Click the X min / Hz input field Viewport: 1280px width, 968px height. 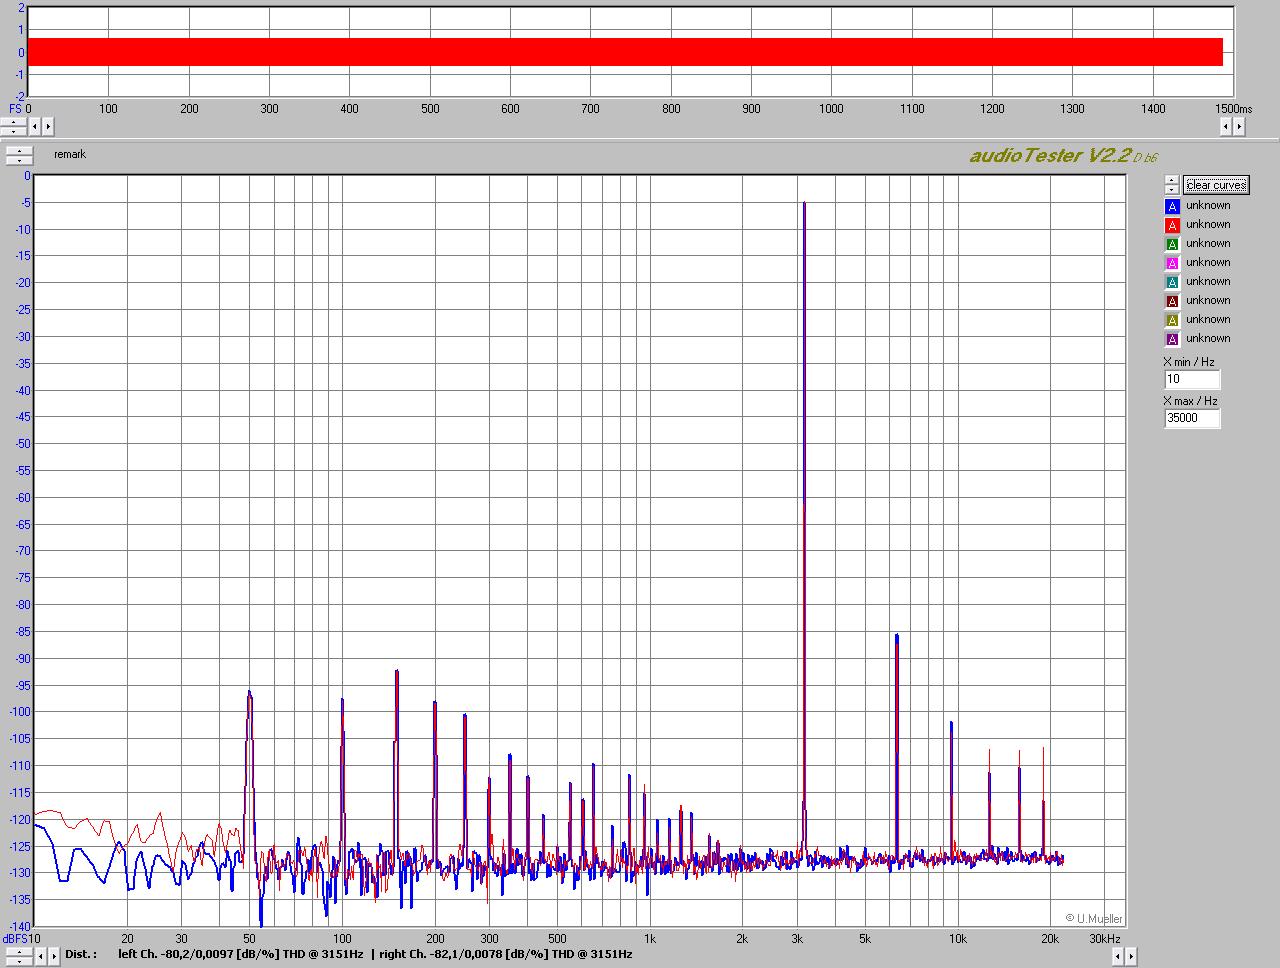(1192, 379)
